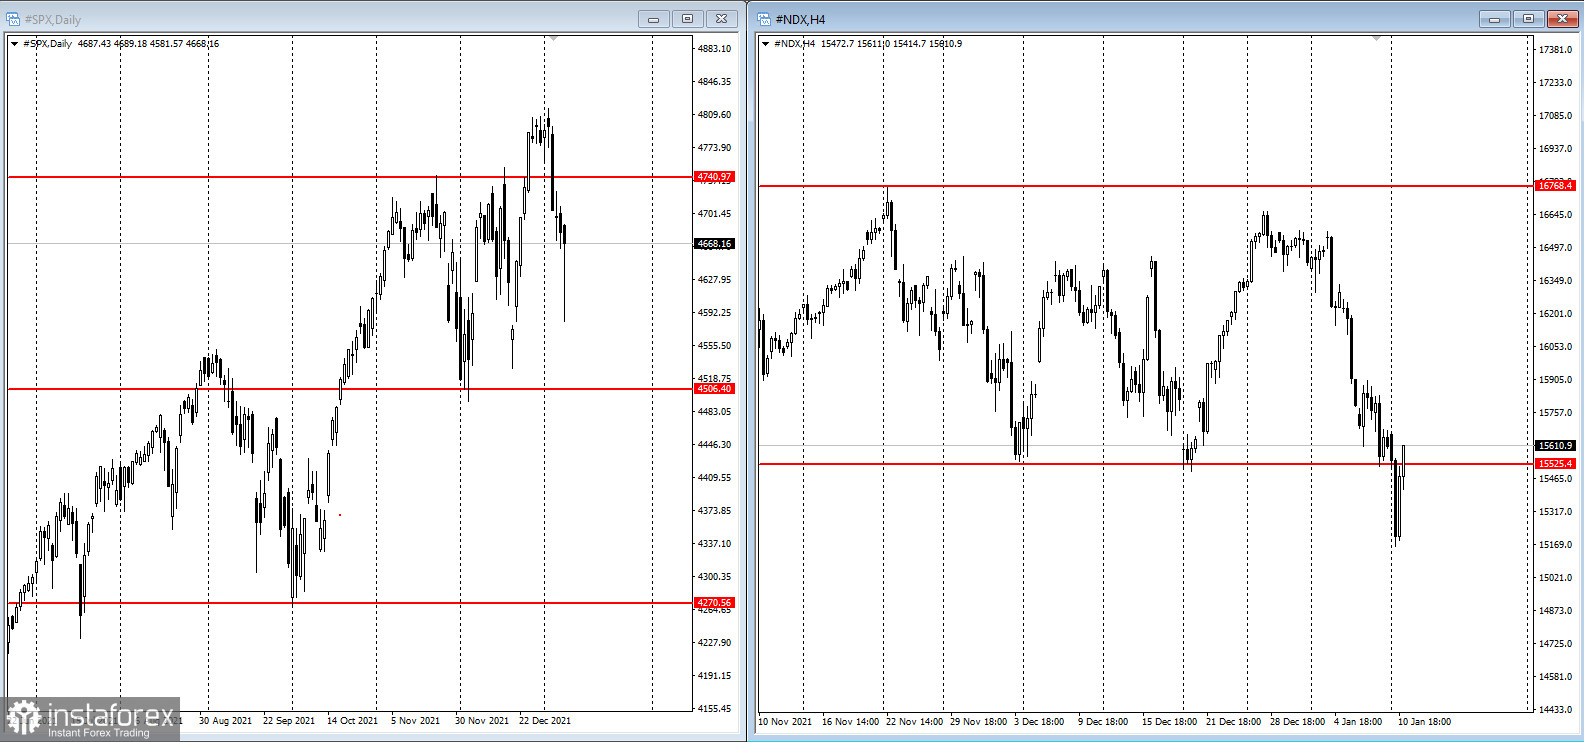Click the 4 Jan 18:00 time label

click(x=1358, y=722)
